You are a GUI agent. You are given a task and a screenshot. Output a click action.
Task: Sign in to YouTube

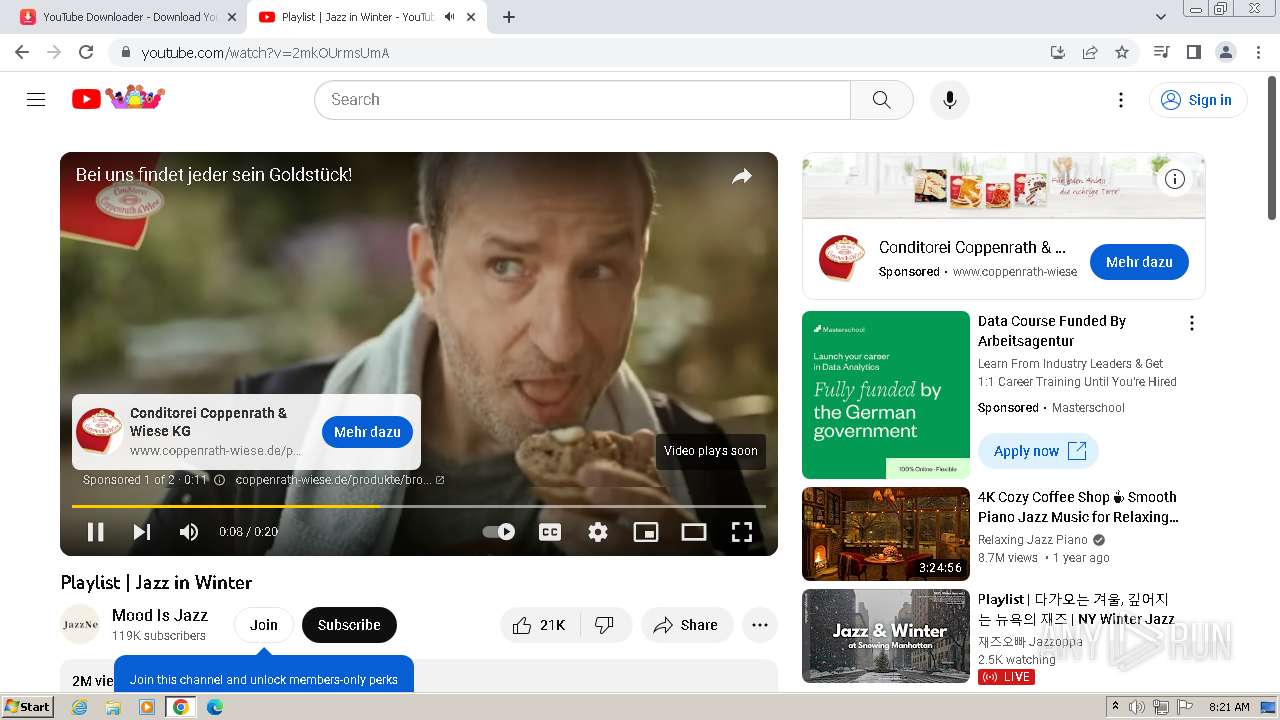pos(1198,99)
